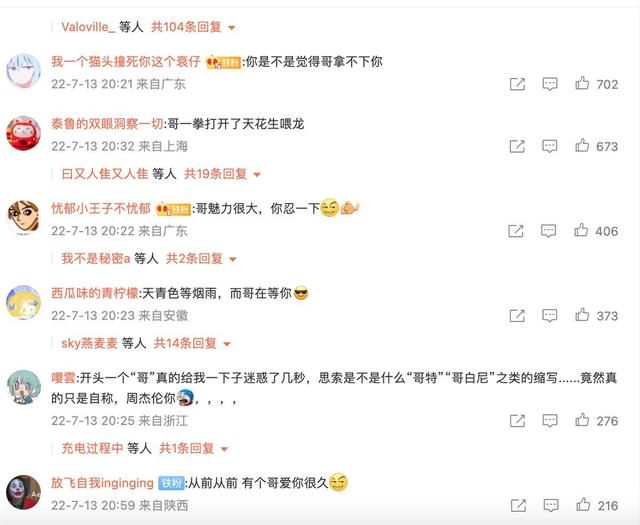Image resolution: width=640 pixels, height=525 pixels.
Task: Thumbs-up the comment with 216 likes
Action: (x=583, y=505)
